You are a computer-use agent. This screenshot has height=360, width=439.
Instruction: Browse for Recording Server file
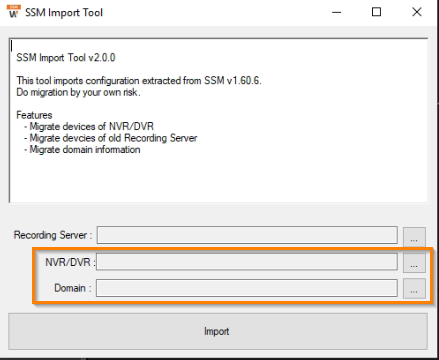414,236
